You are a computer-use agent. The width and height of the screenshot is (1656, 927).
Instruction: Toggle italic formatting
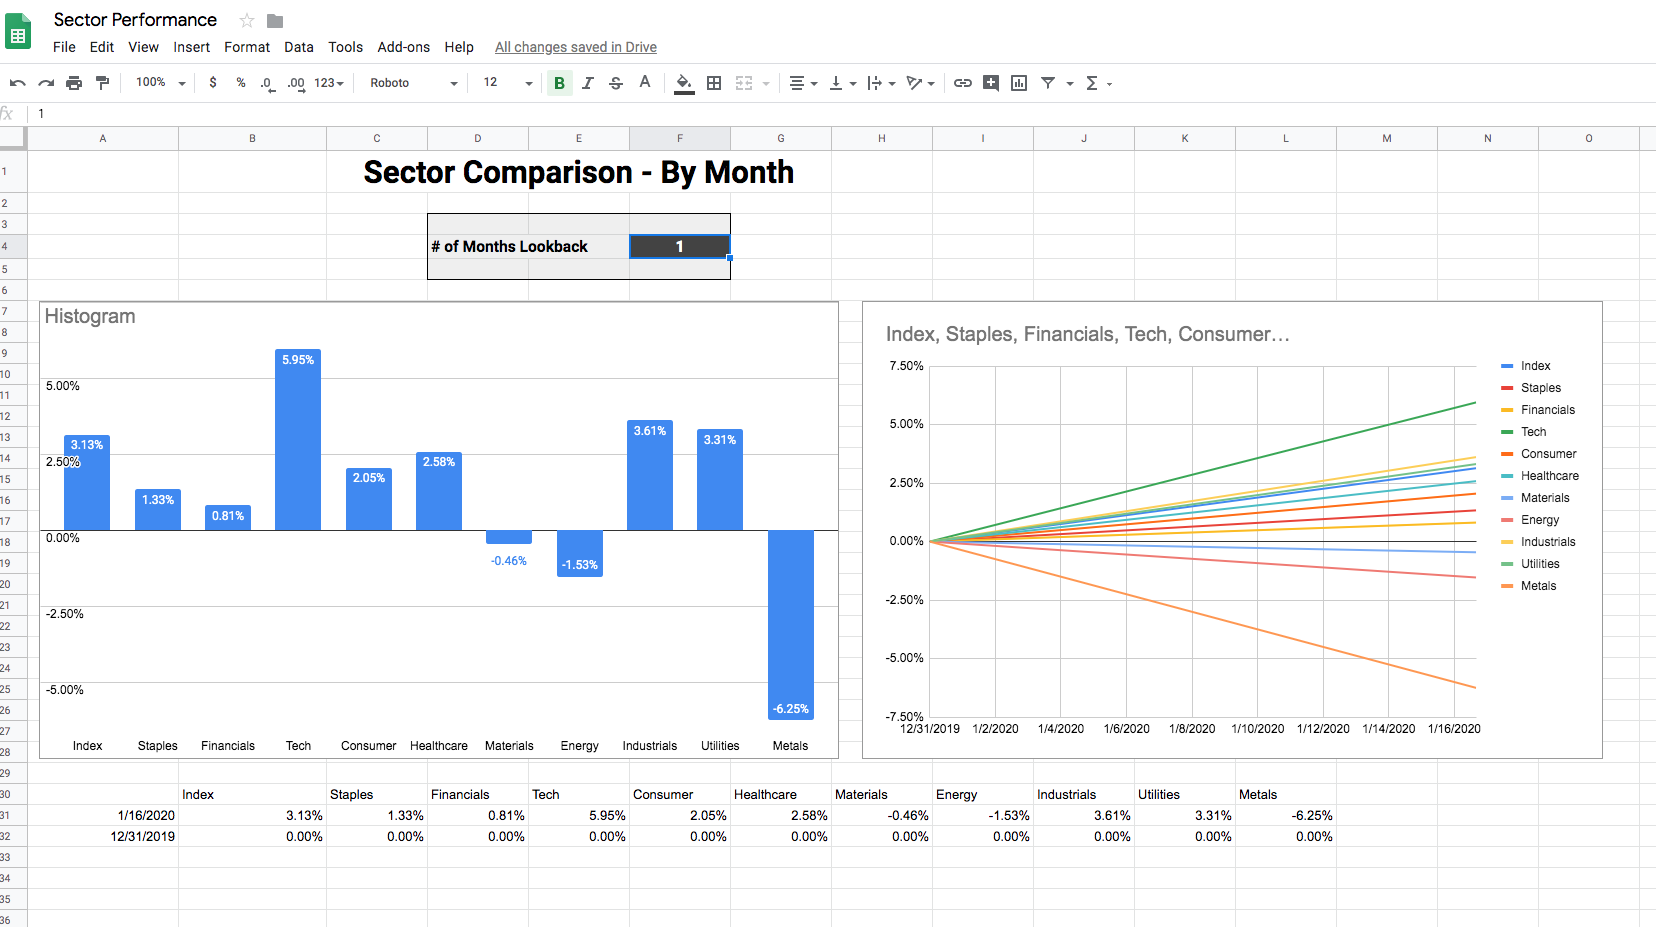coord(588,83)
